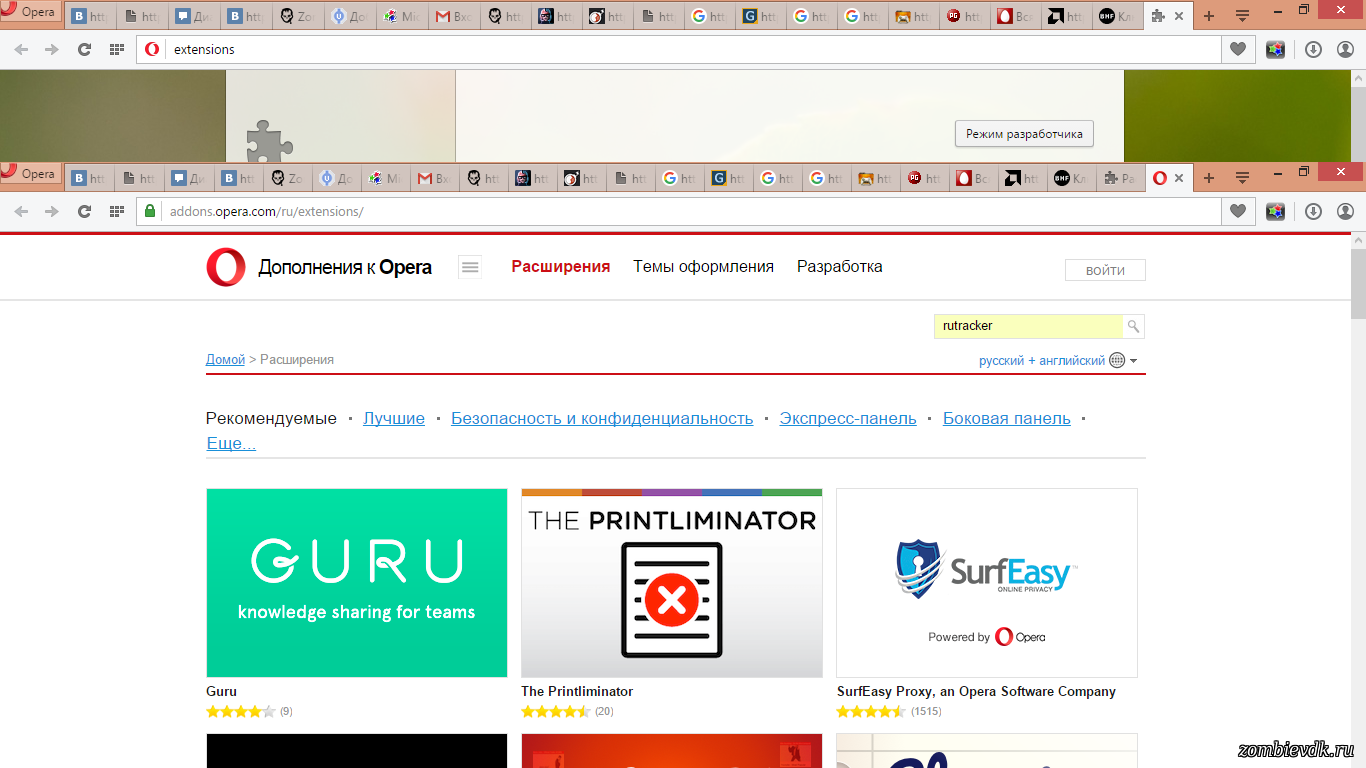
Task: Open the hamburger menu beside 'Дополнения к Opera'
Action: tap(470, 267)
